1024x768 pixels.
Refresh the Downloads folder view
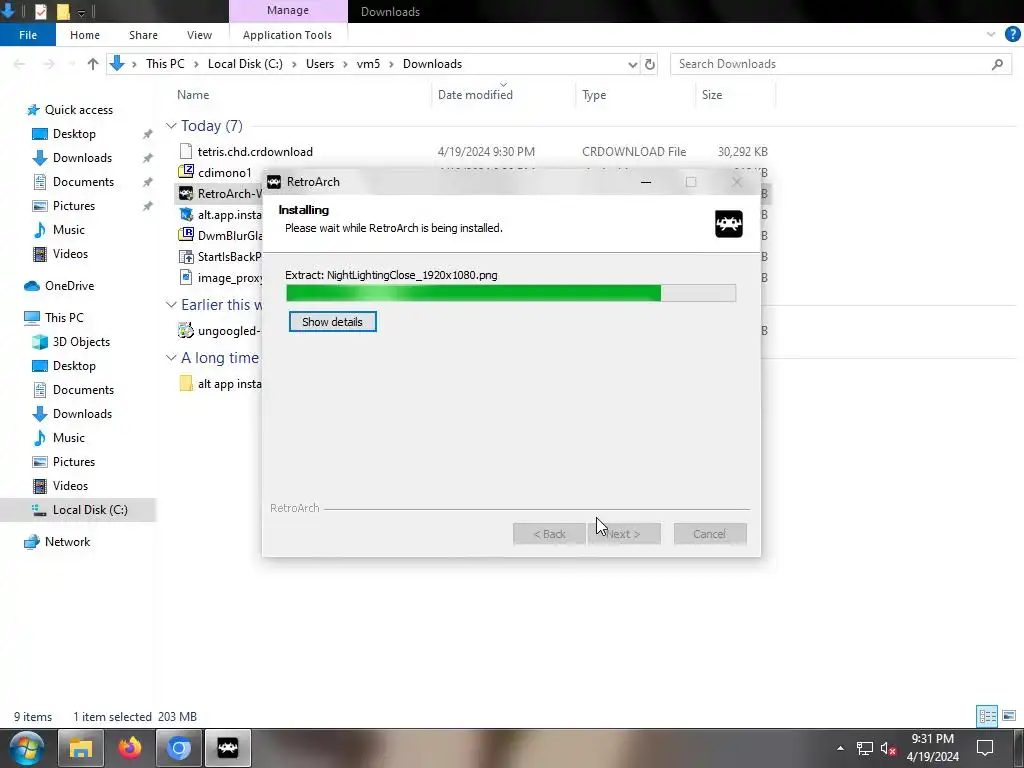(650, 64)
